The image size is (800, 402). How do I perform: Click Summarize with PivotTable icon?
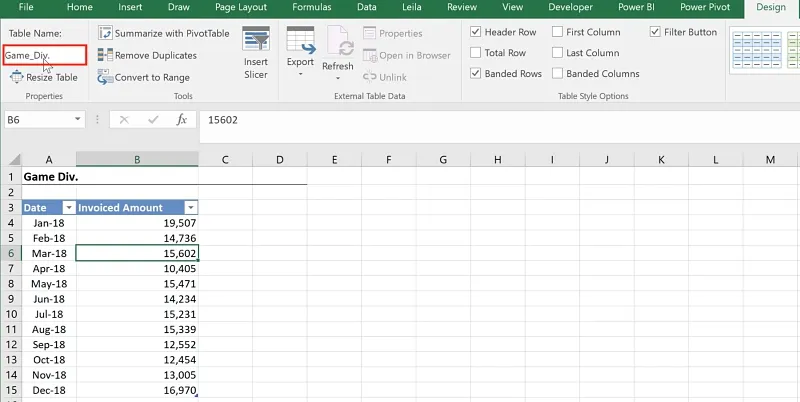[x=105, y=33]
